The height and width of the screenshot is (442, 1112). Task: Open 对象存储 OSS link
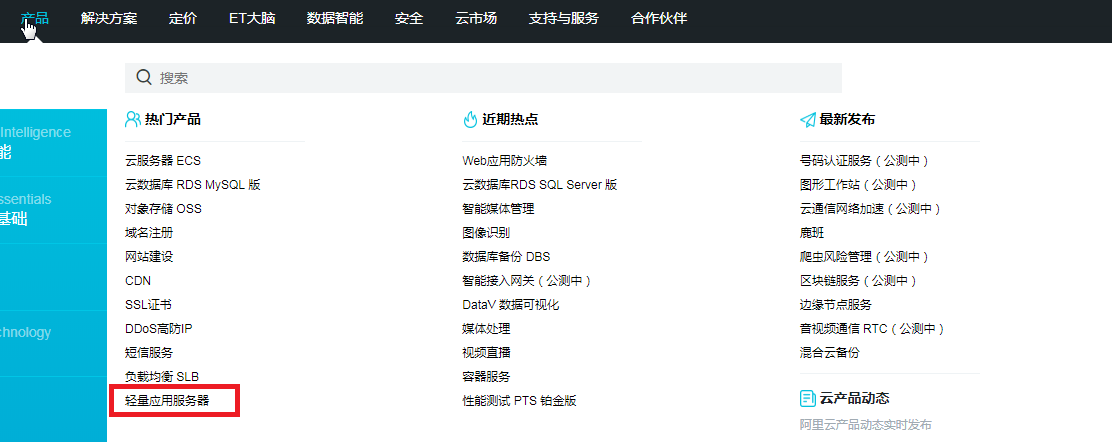point(164,209)
